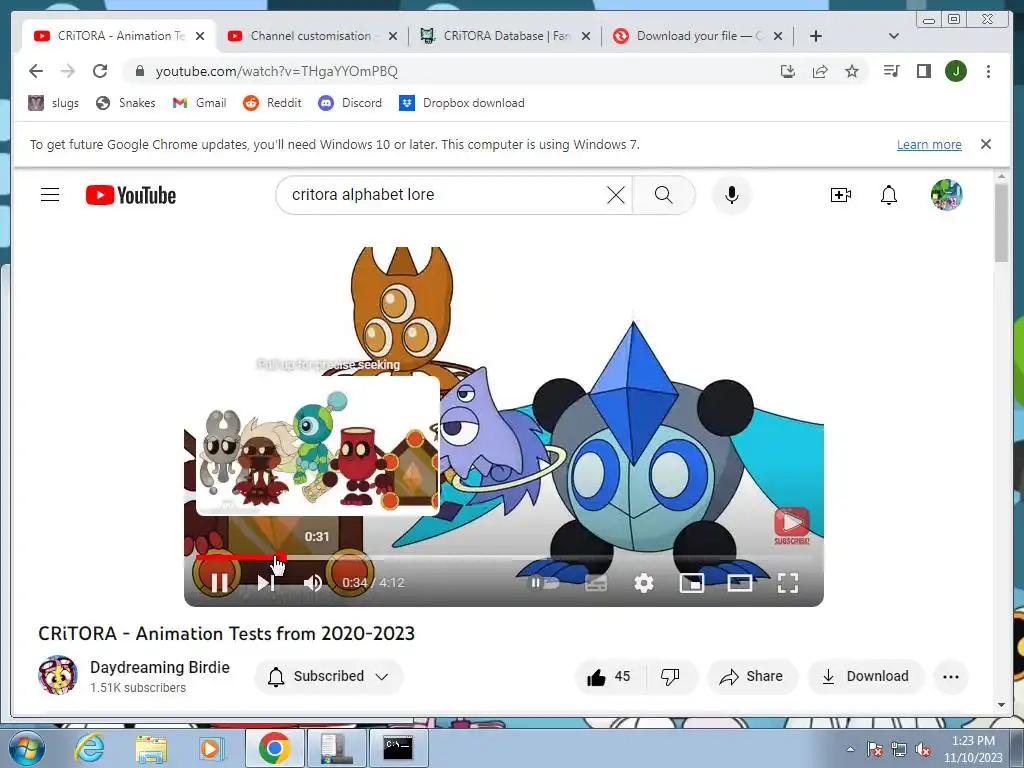Switch to CRiTORA Database tab
The width and height of the screenshot is (1024, 768).
(x=506, y=36)
